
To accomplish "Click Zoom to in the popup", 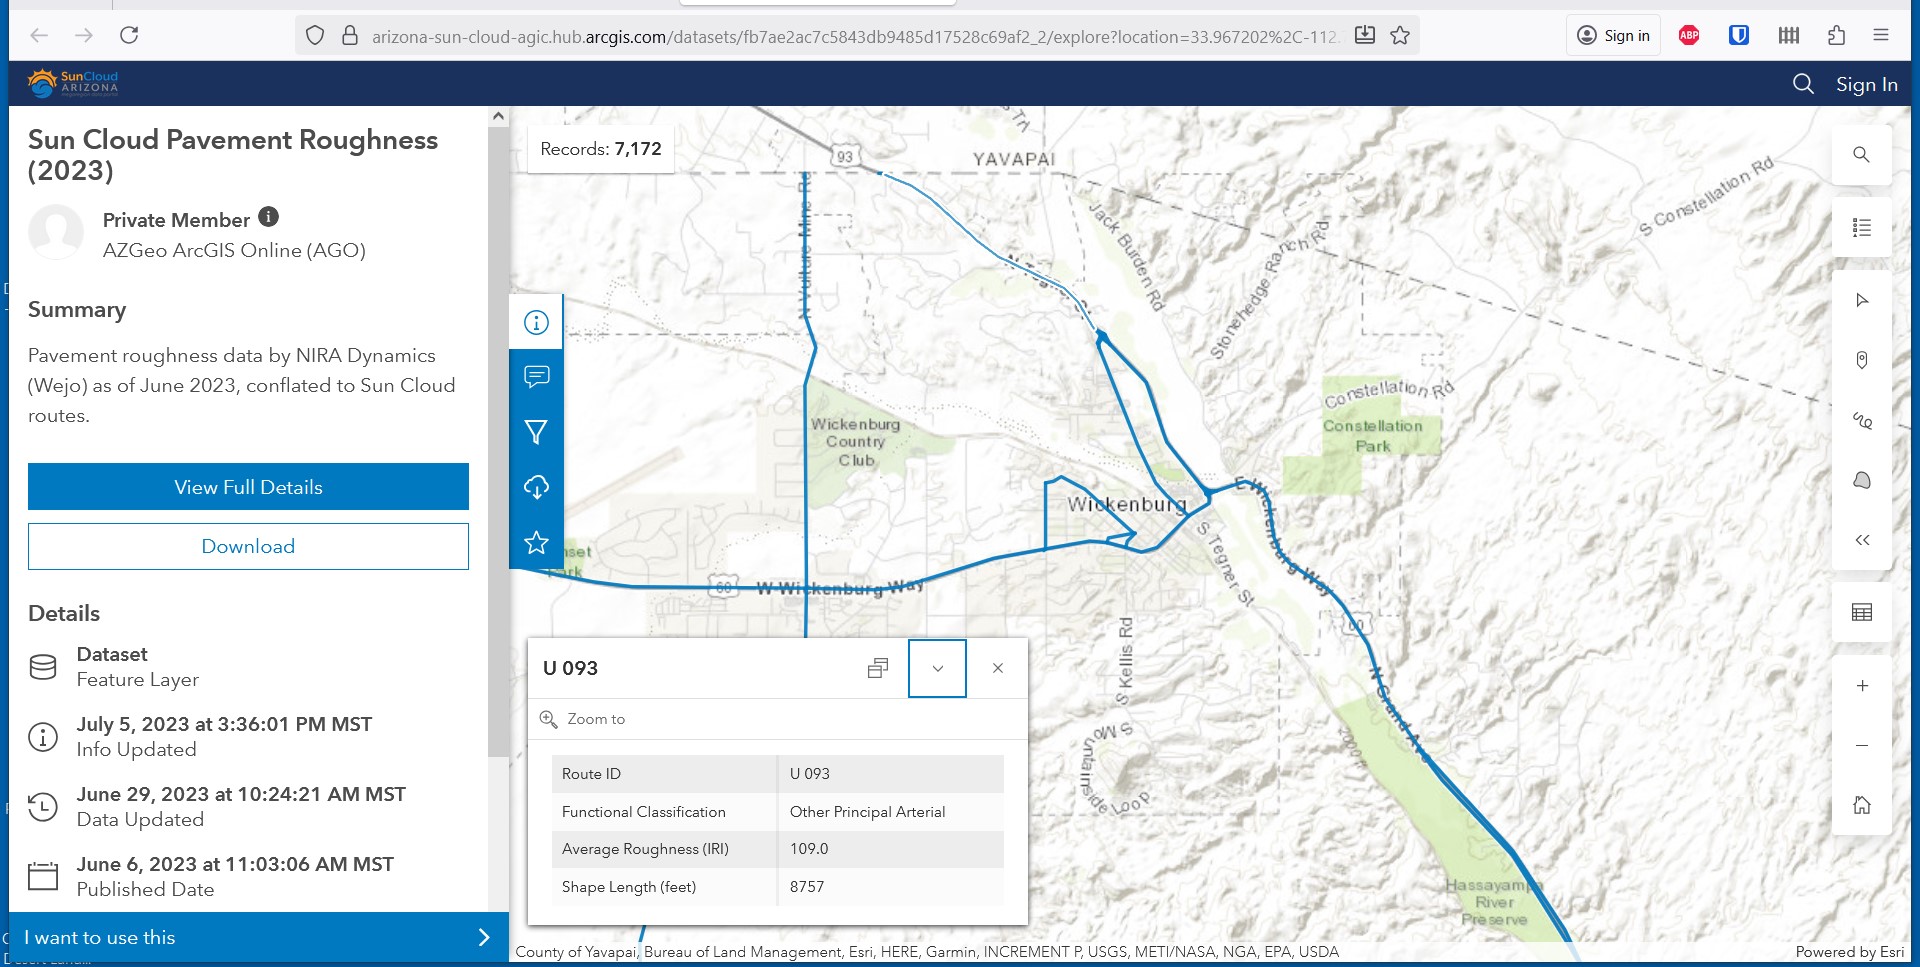I will 595,719.
